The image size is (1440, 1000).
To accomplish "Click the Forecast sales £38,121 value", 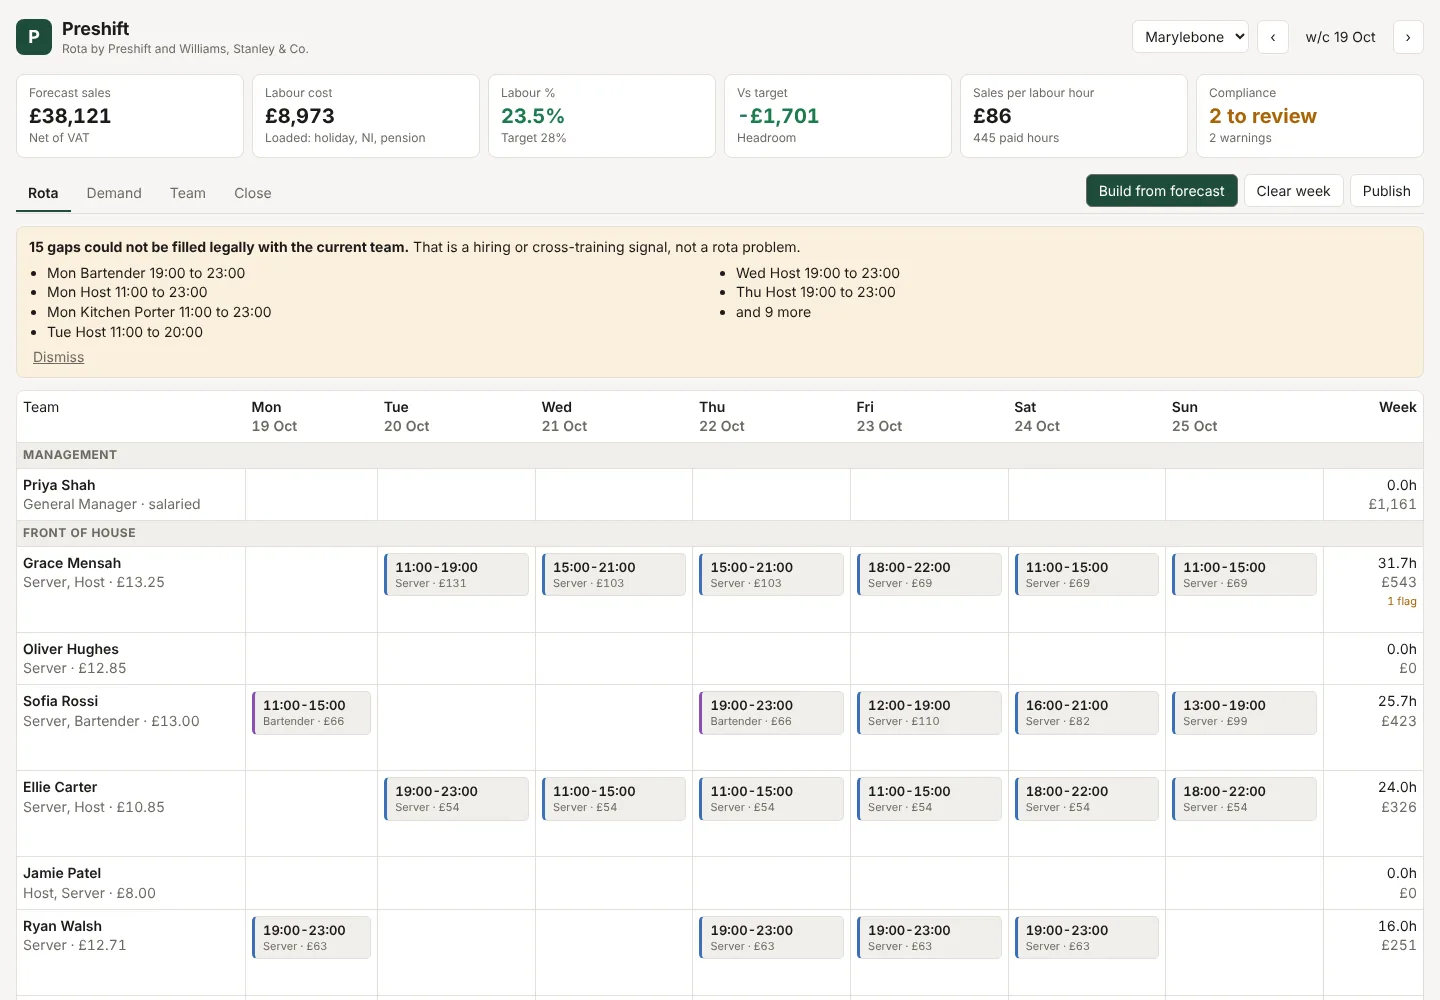I will point(70,116).
